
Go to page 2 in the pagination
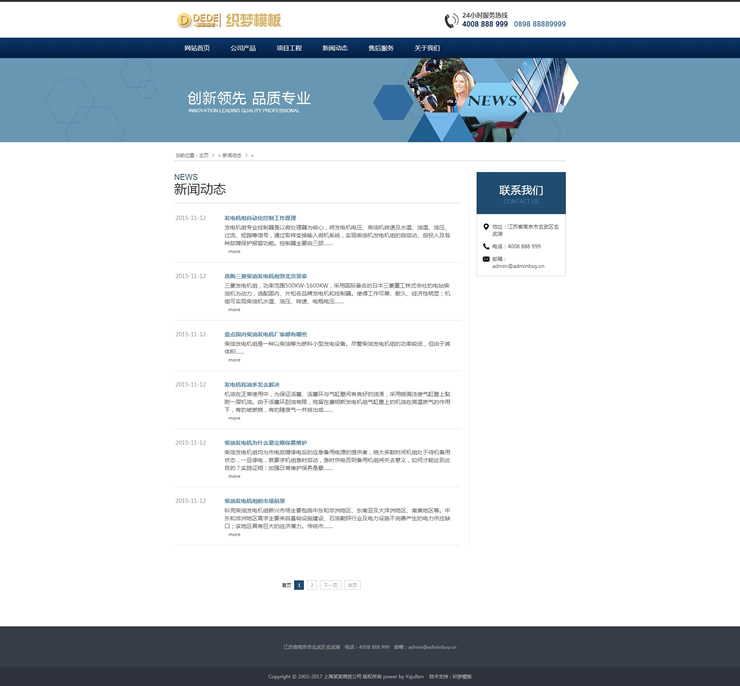(312, 585)
